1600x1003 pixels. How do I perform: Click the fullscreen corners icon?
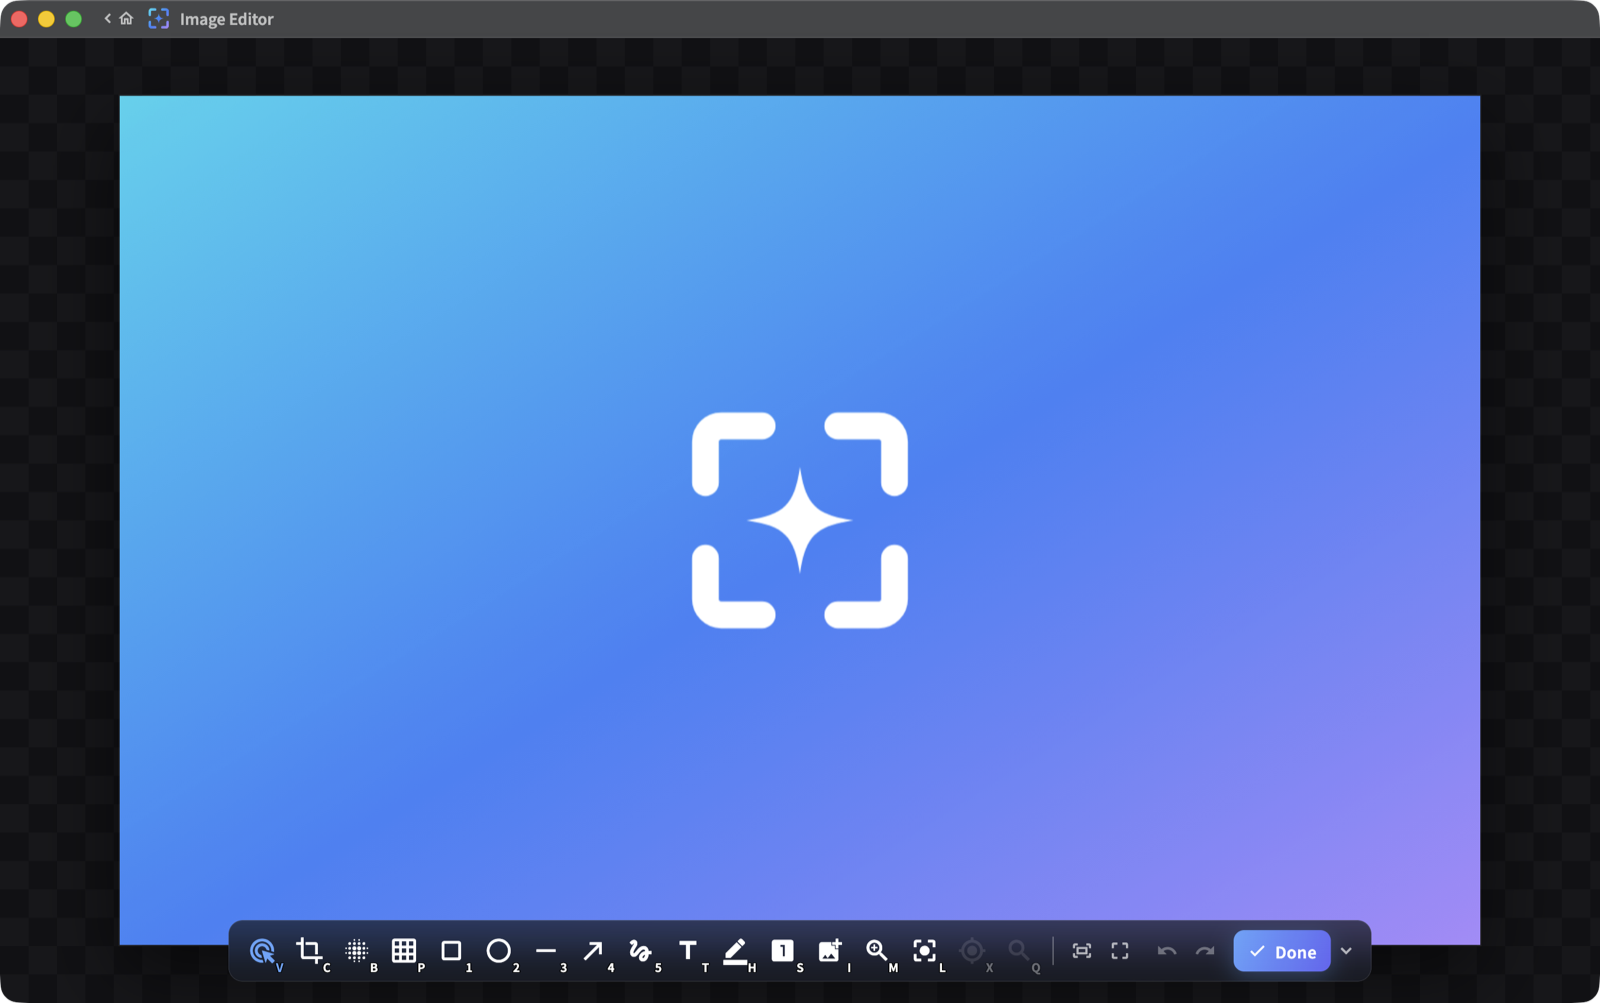(x=1120, y=951)
